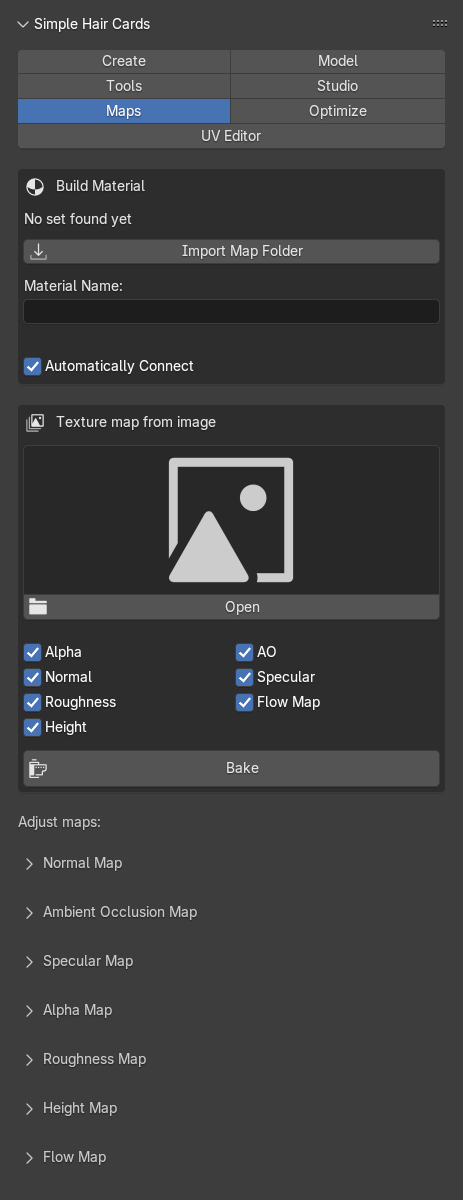463x1200 pixels.
Task: Expand the Flow Map adjust section
Action: pyautogui.click(x=30, y=1157)
